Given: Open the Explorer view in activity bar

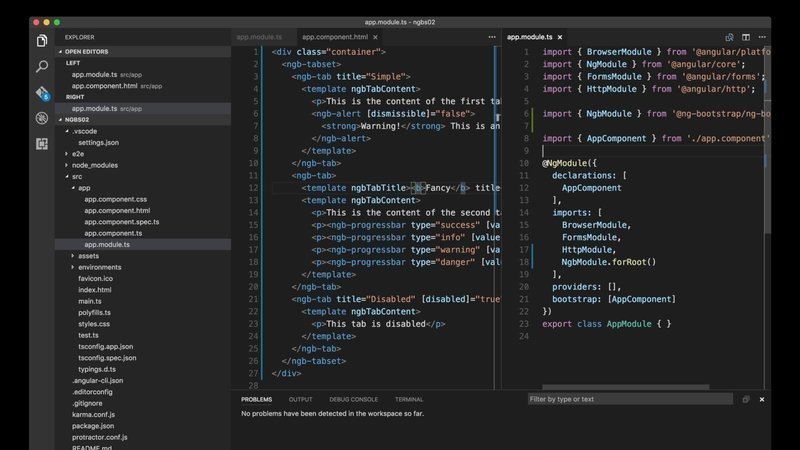Looking at the screenshot, I should tap(42, 40).
